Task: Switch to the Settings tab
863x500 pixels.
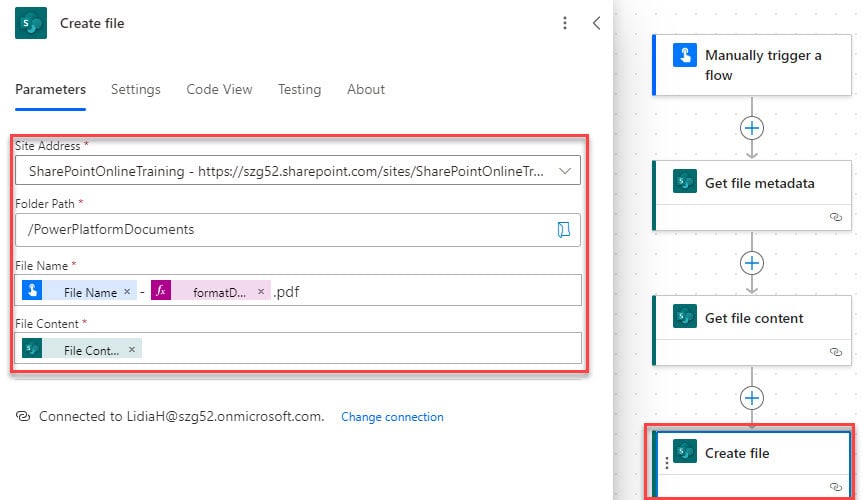Action: (136, 90)
